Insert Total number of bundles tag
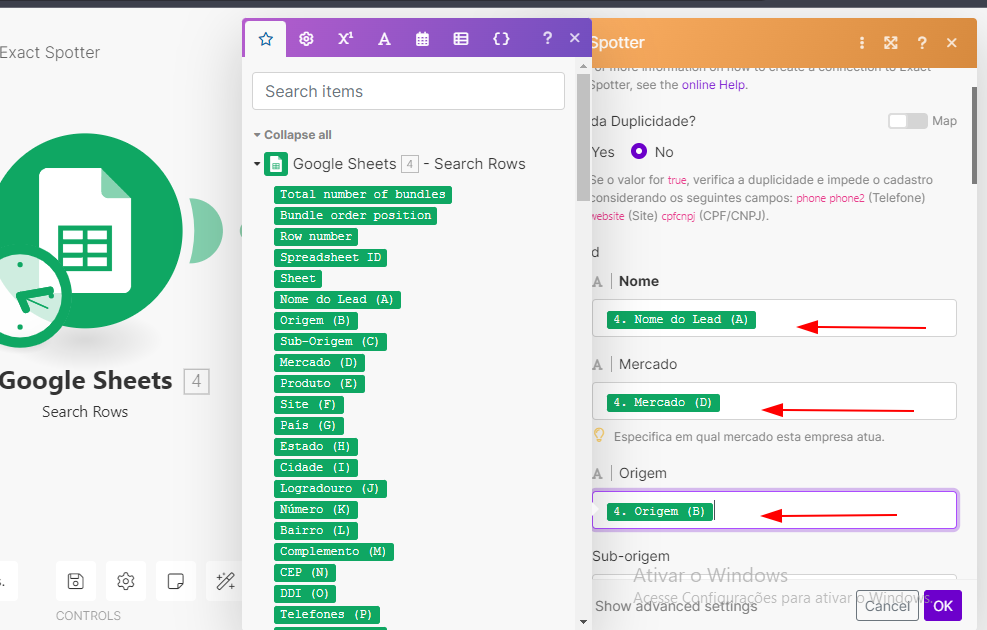 (363, 194)
